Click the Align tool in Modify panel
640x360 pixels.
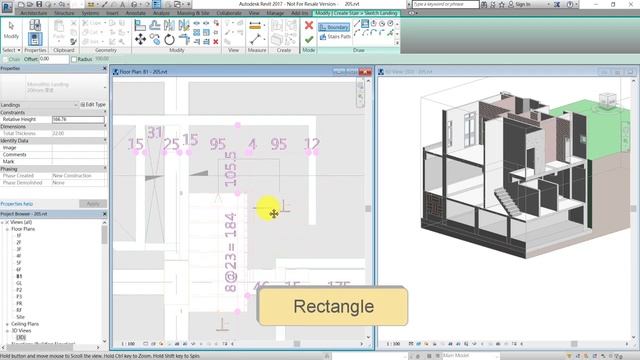140,25
